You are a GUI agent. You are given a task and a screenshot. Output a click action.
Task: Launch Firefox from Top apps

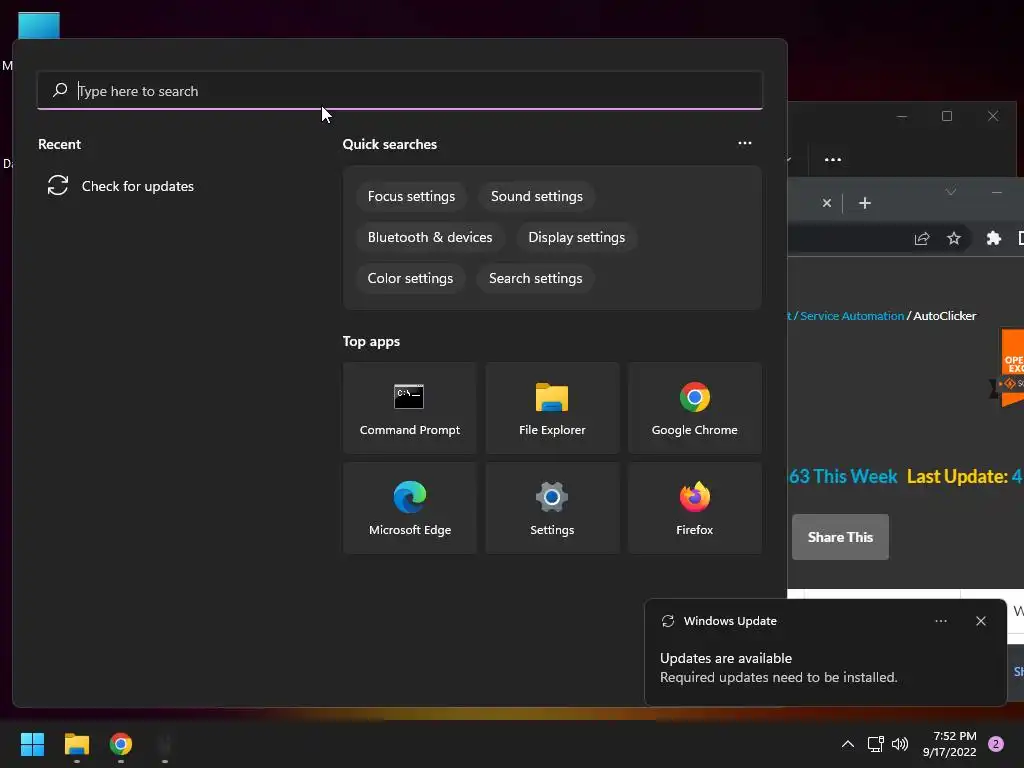[x=694, y=508]
